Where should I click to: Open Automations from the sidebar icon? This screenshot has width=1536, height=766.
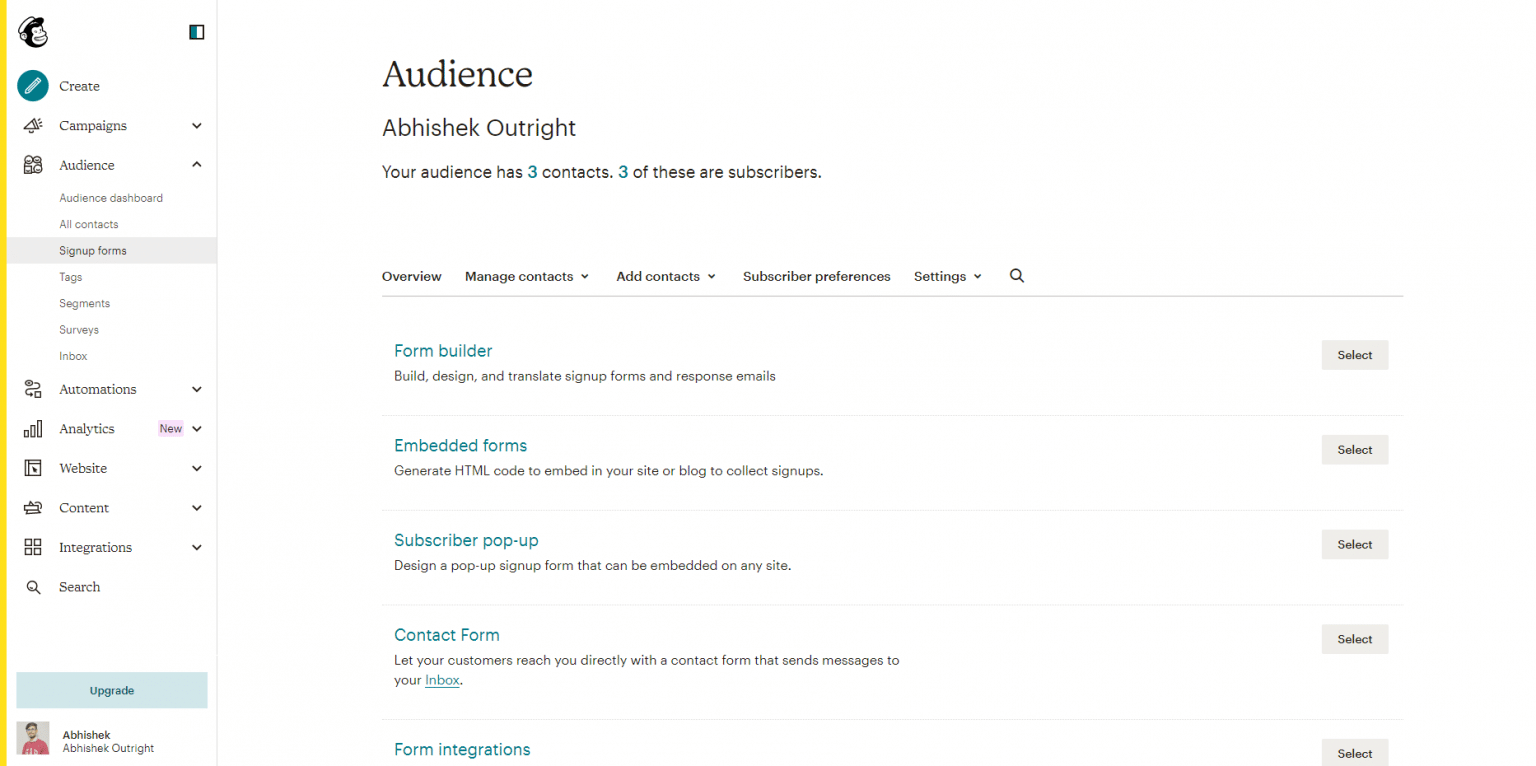[33, 389]
